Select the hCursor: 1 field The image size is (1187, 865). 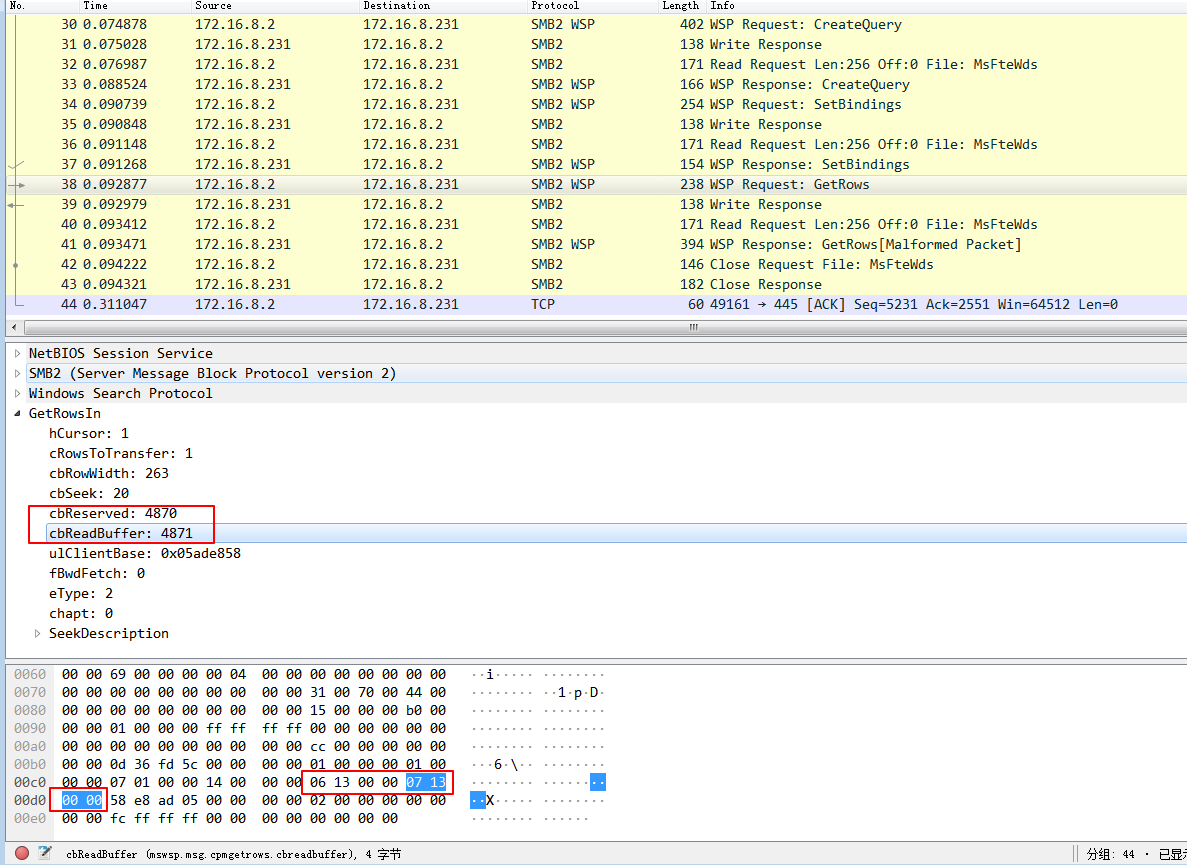89,434
